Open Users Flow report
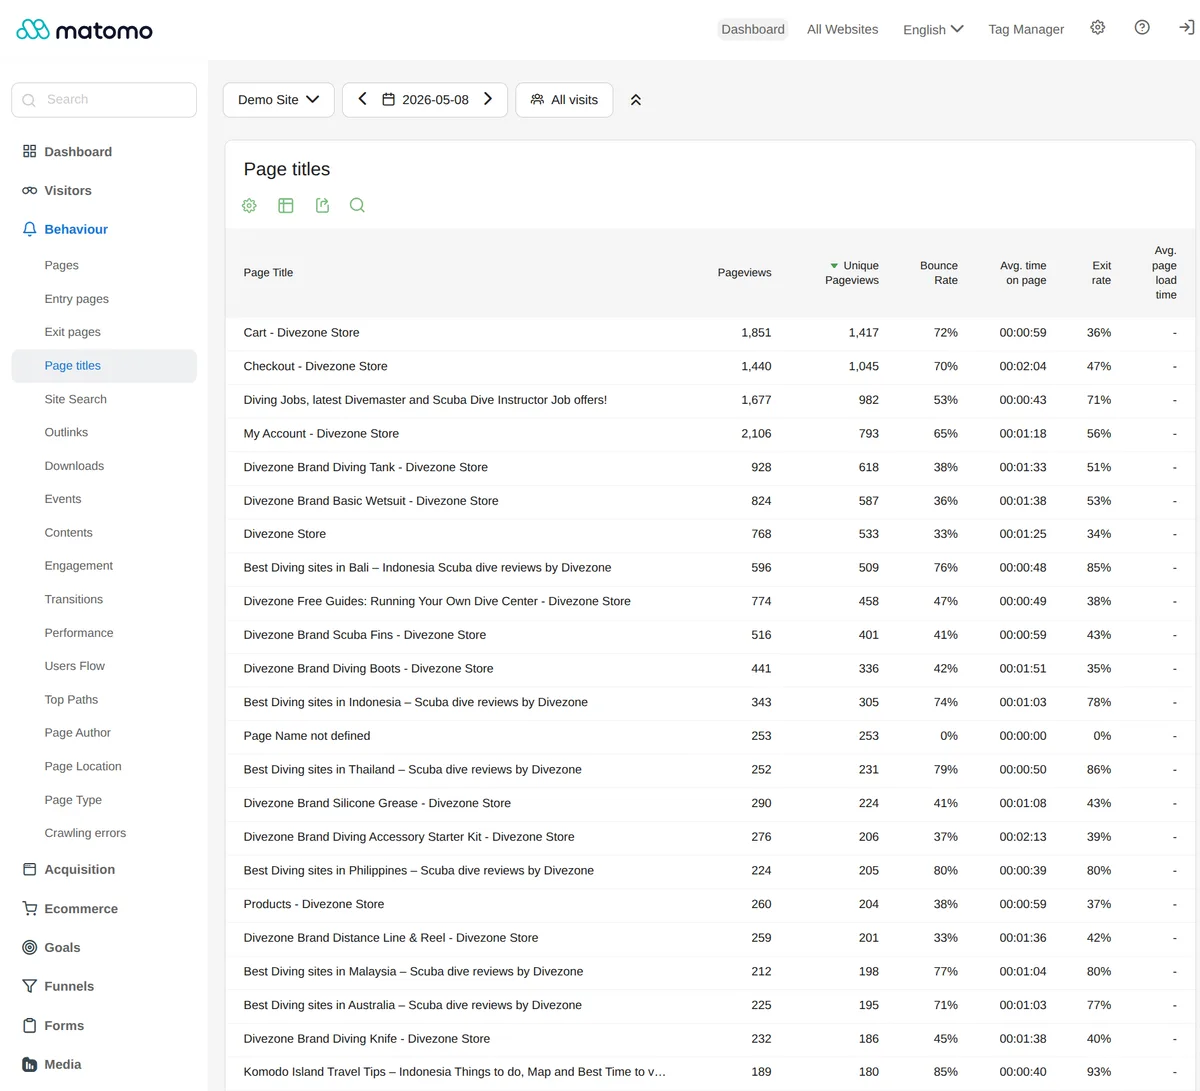 click(74, 666)
